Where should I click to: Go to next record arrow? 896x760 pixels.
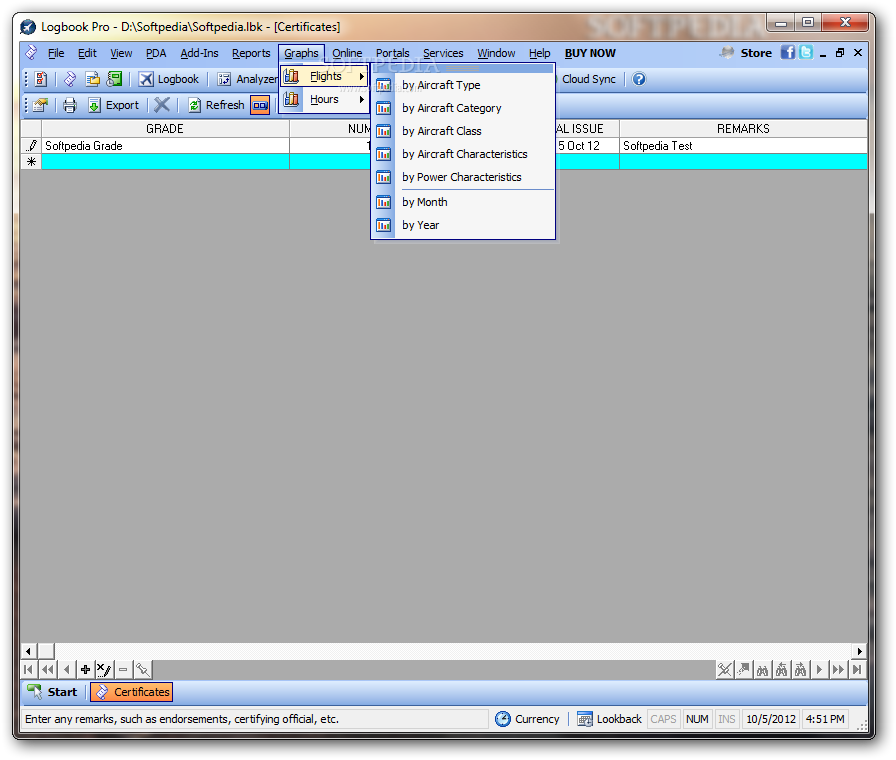[819, 669]
